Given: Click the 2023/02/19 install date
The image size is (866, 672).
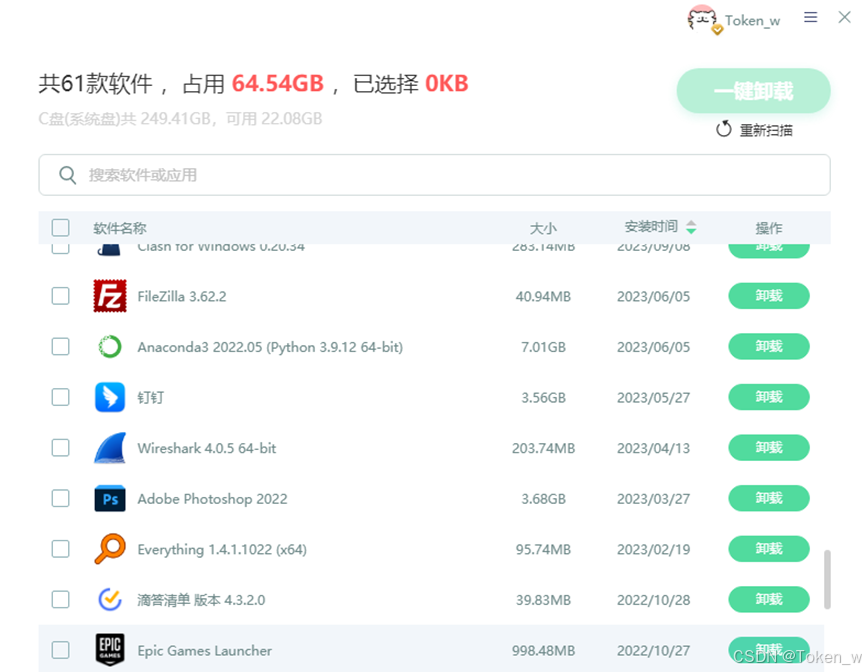Looking at the screenshot, I should click(x=653, y=549).
